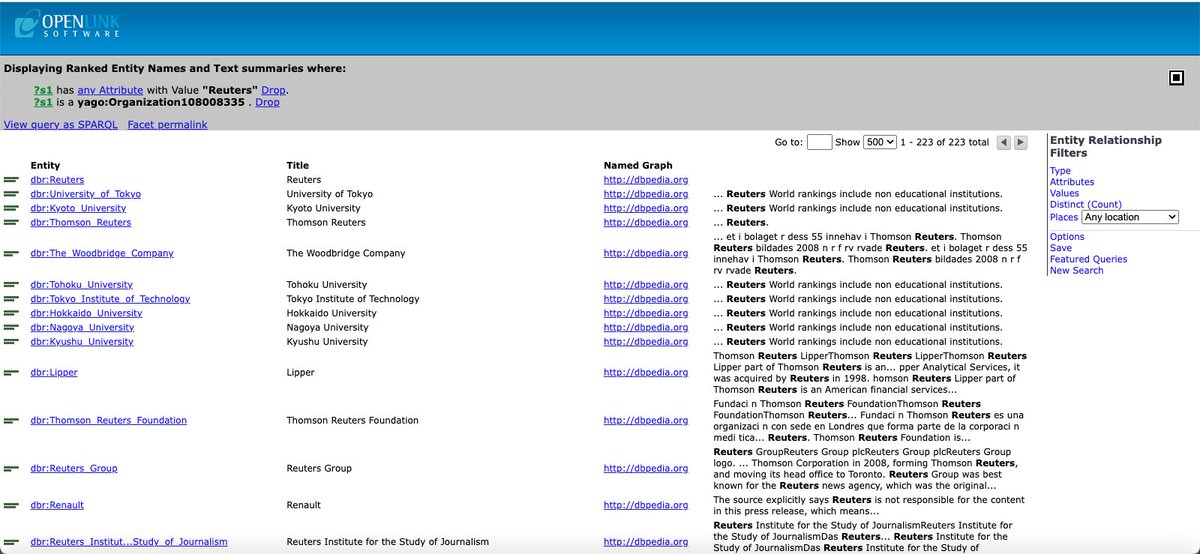This screenshot has height=554, width=1200.
Task: Click rank bars icon beside dbr:Thomson_Reuters
Action: click(11, 222)
